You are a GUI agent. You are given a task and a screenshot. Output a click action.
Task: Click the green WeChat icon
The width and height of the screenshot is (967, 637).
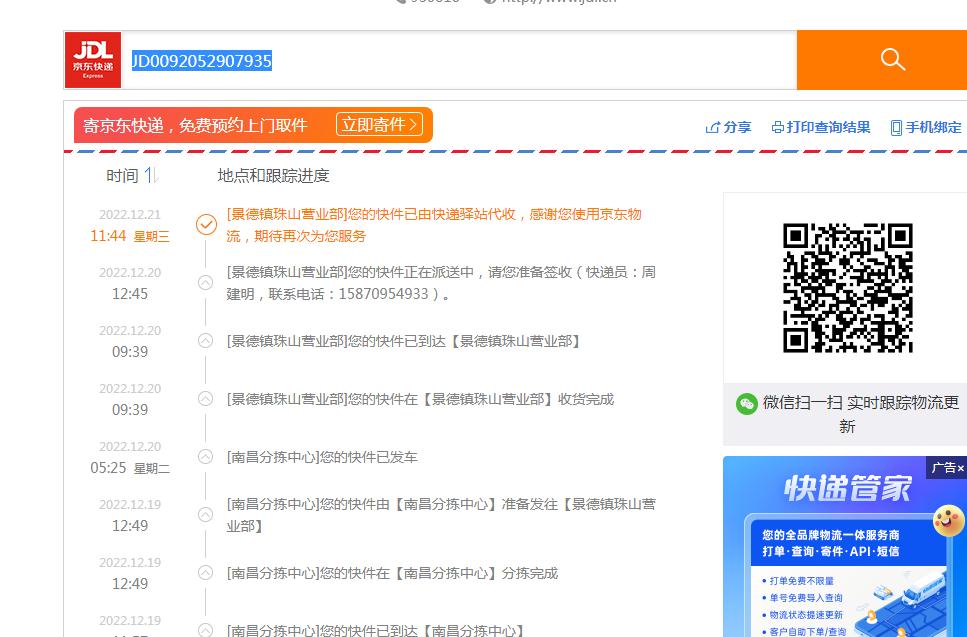[746, 404]
